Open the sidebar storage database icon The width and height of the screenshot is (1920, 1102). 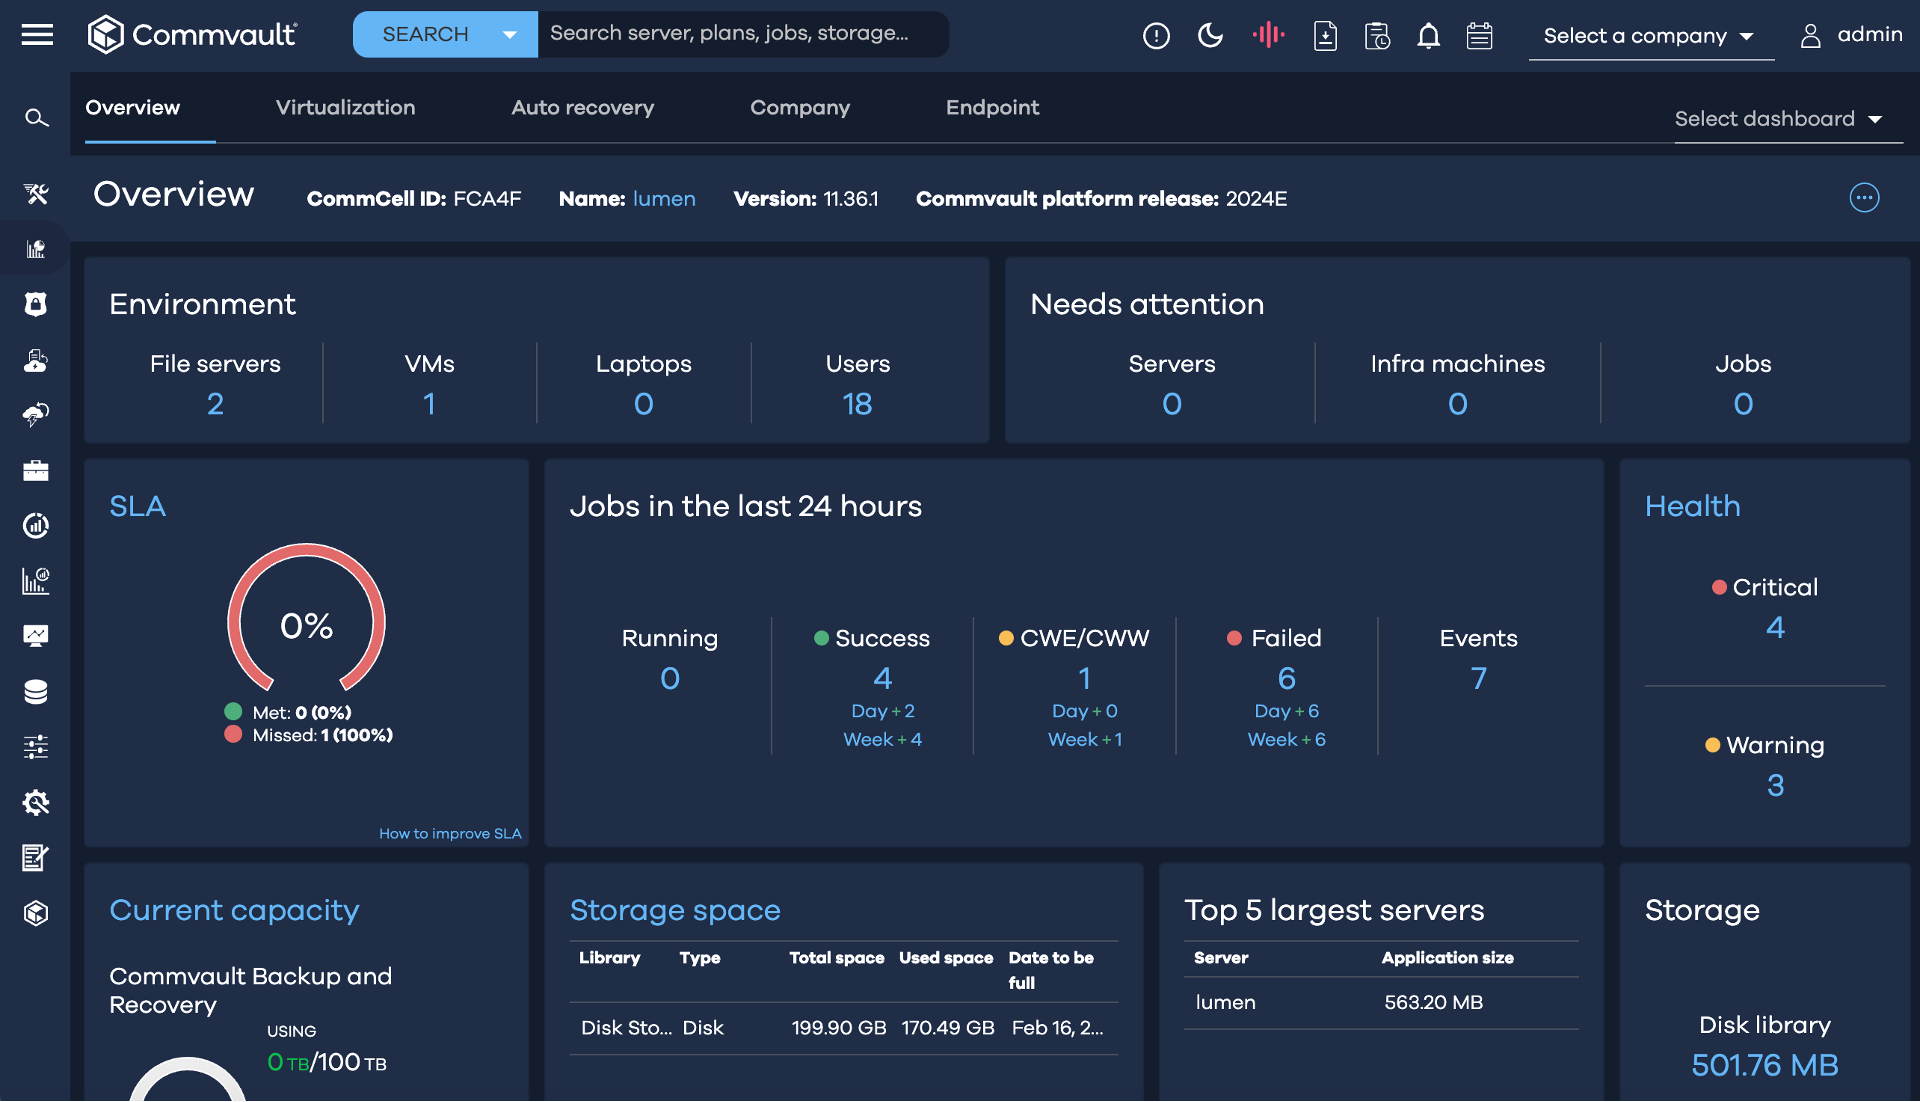(x=36, y=692)
